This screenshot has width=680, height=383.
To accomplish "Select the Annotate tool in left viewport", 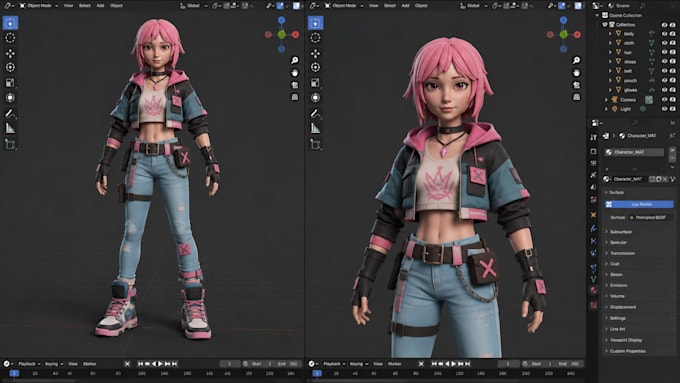I will 10,114.
